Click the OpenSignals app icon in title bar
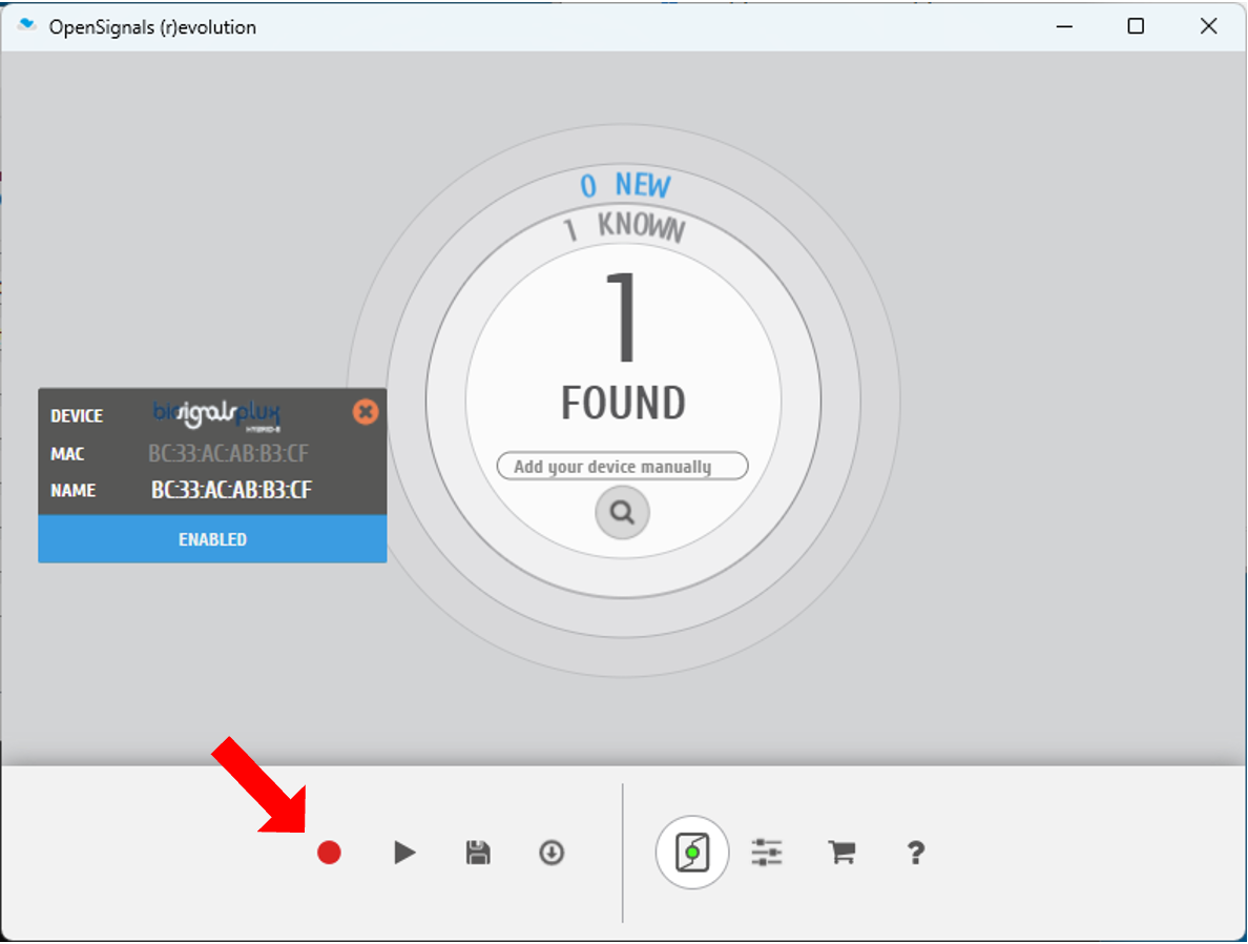This screenshot has height=944, width=1248. [x=27, y=26]
